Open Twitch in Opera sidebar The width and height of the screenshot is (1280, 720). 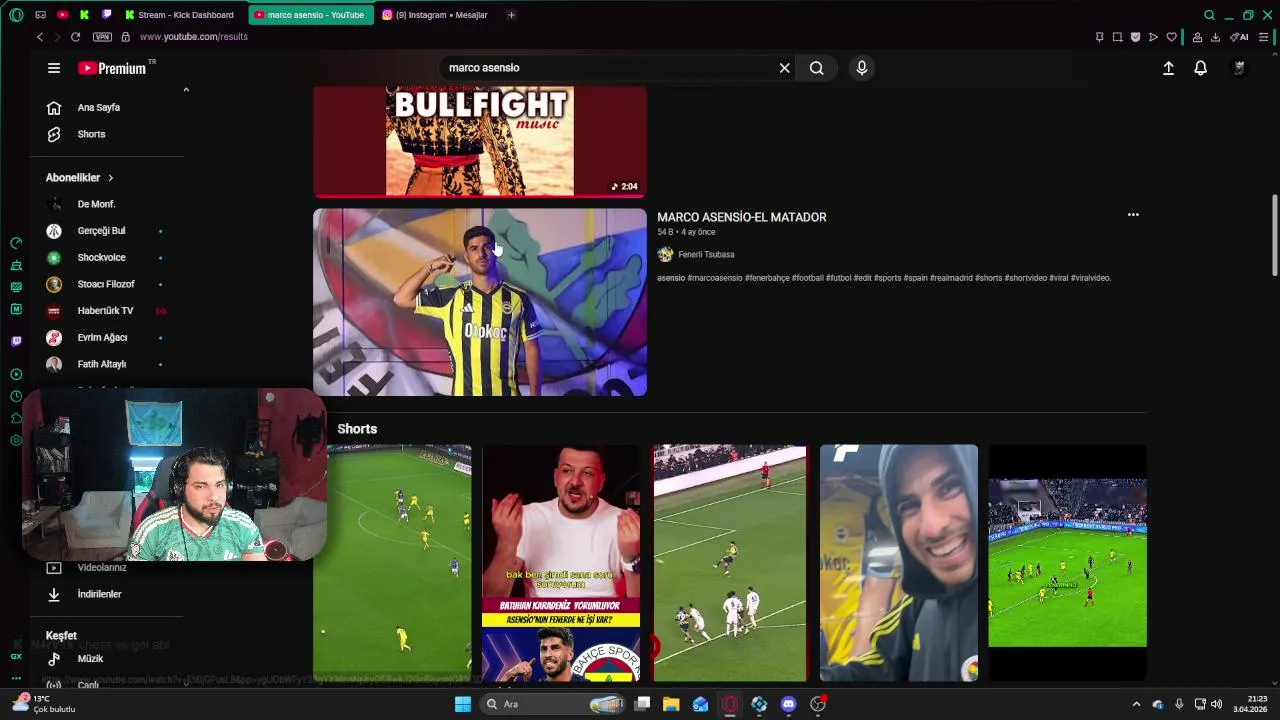tap(16, 341)
